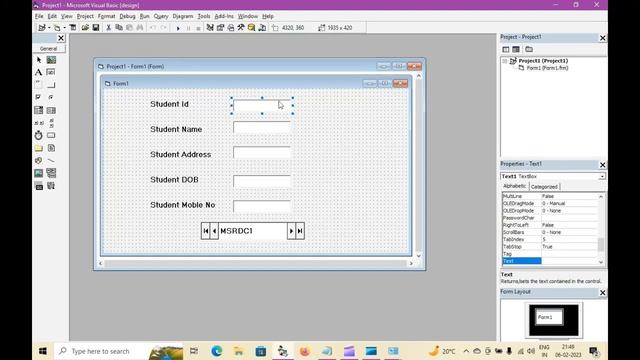Select the ListBox tool in toolbox
Screen dimensions: 640x360
[51, 110]
